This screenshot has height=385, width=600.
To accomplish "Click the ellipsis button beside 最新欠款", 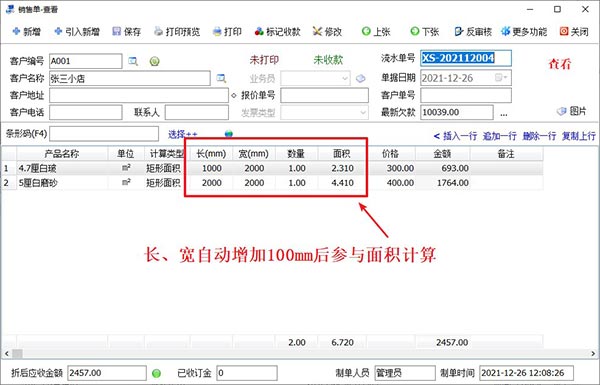I will click(504, 113).
